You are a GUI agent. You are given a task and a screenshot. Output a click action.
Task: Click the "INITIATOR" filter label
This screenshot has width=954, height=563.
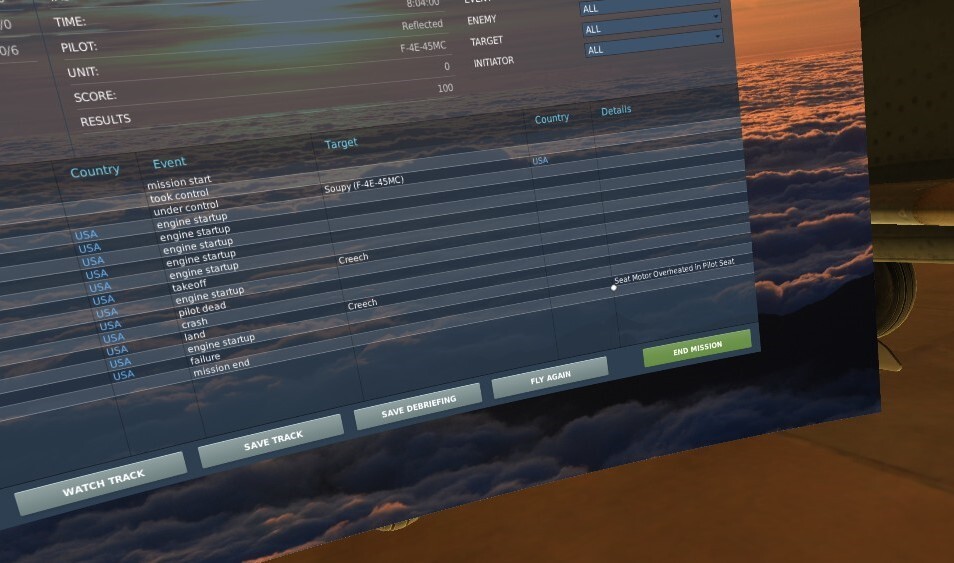pos(493,61)
